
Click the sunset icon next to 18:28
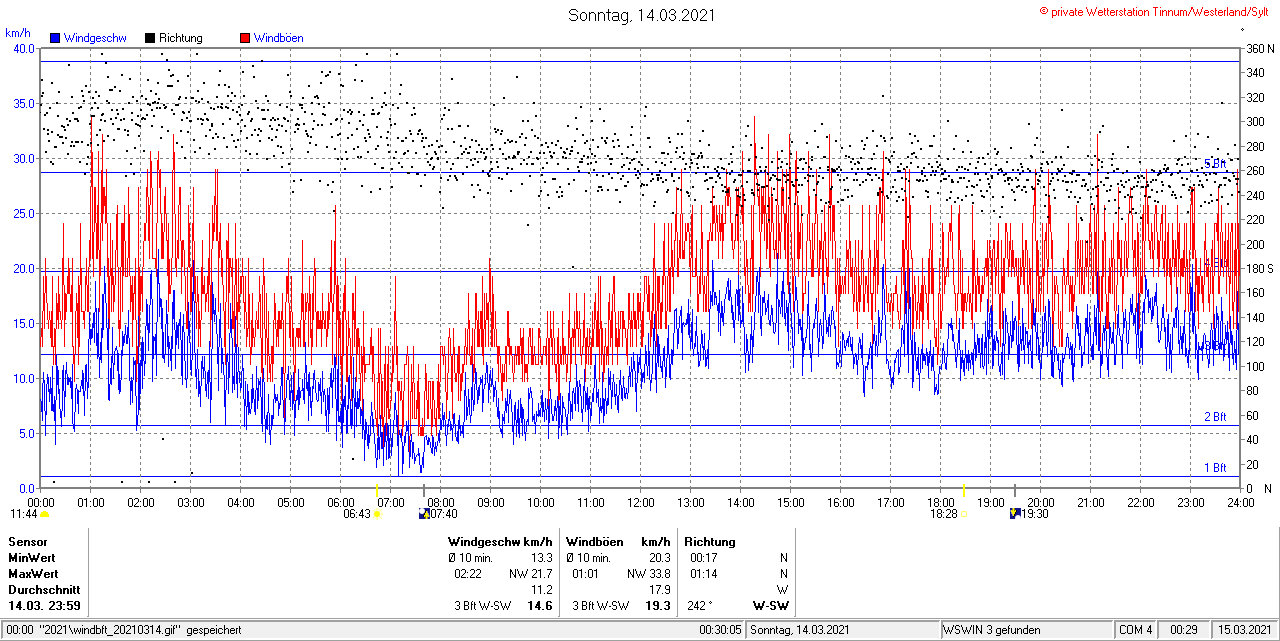point(965,514)
